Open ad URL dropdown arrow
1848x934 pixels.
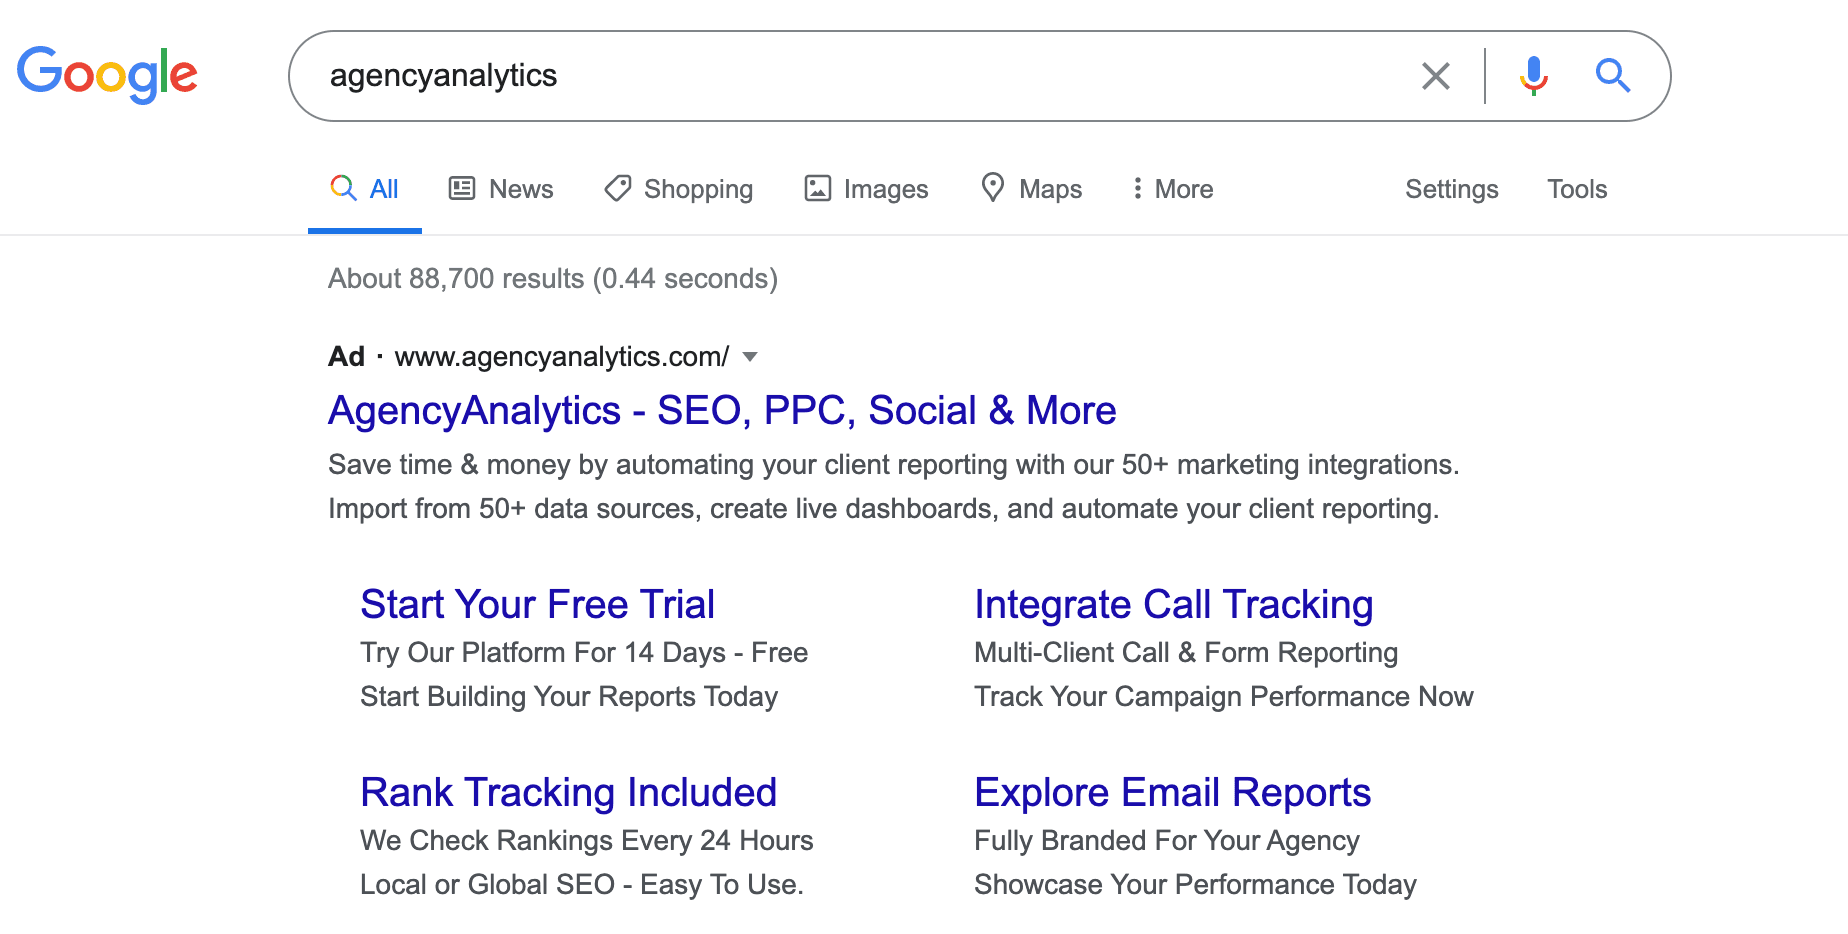(751, 357)
